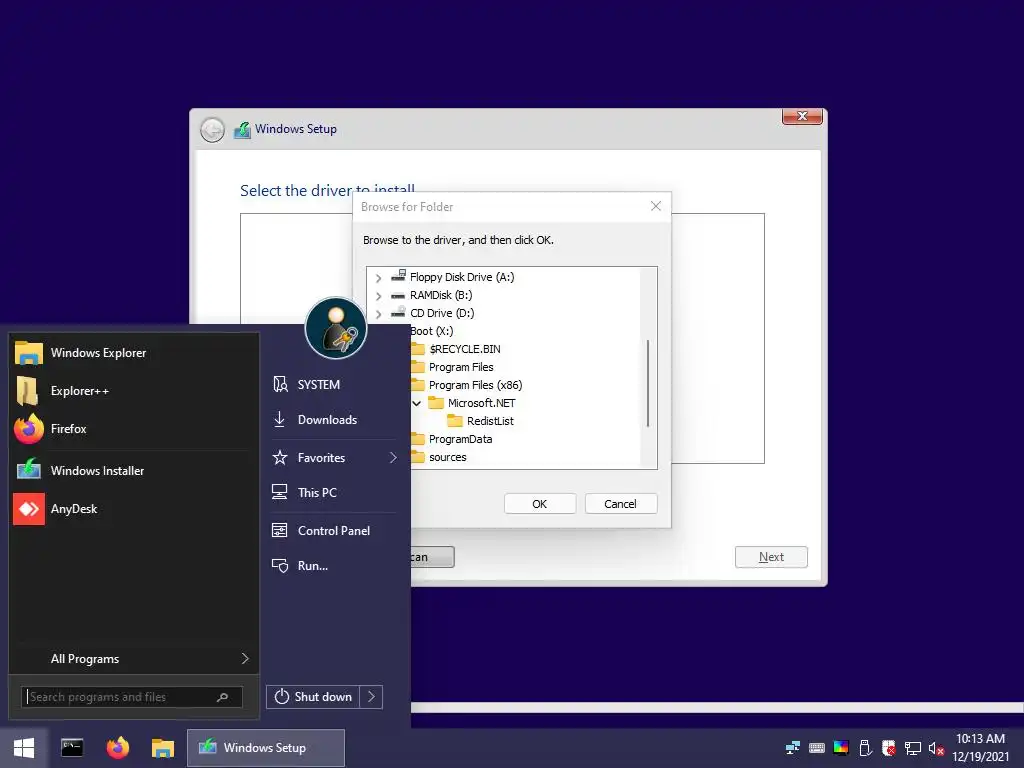Select the sources folder

pyautogui.click(x=448, y=457)
